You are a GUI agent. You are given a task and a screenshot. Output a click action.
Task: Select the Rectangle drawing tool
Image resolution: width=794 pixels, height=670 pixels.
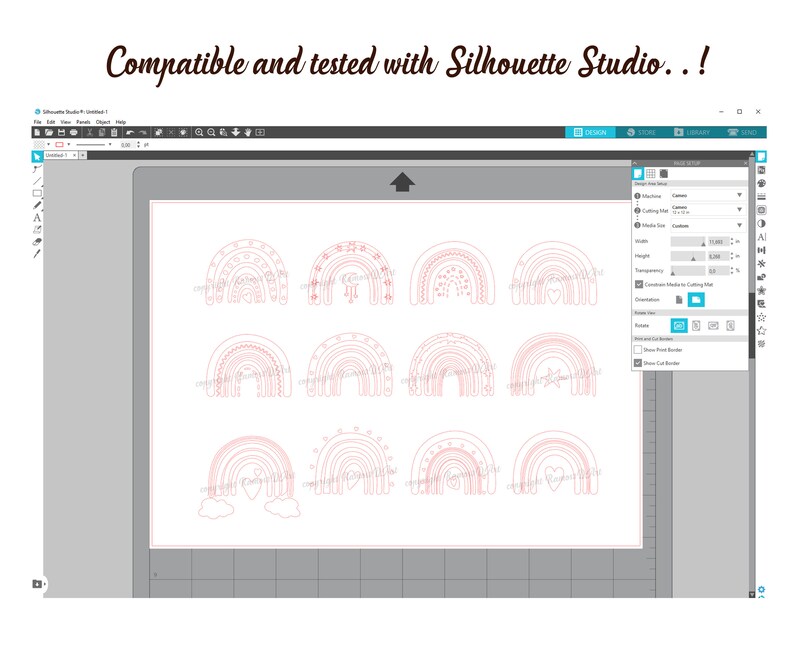click(x=37, y=193)
